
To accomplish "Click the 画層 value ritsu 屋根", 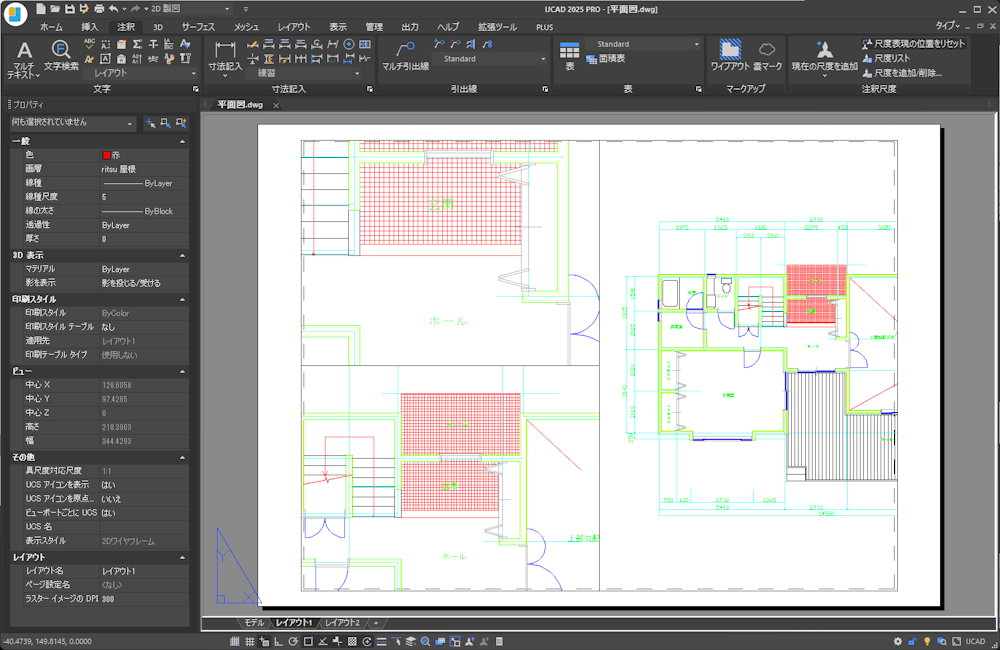I will pos(144,169).
